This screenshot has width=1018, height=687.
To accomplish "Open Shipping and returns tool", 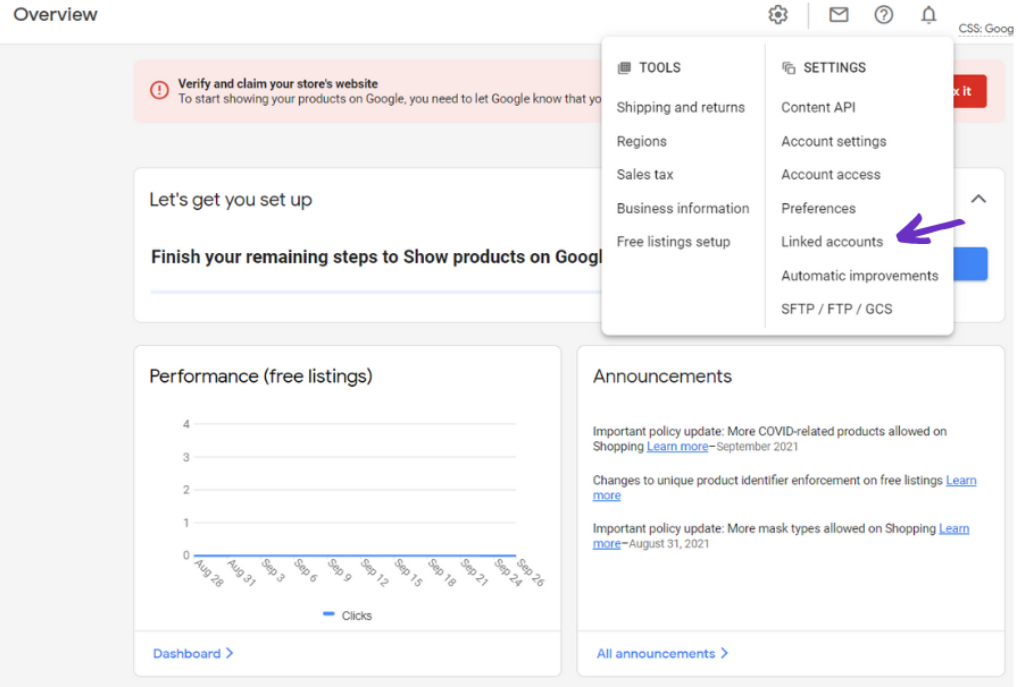I will (680, 107).
